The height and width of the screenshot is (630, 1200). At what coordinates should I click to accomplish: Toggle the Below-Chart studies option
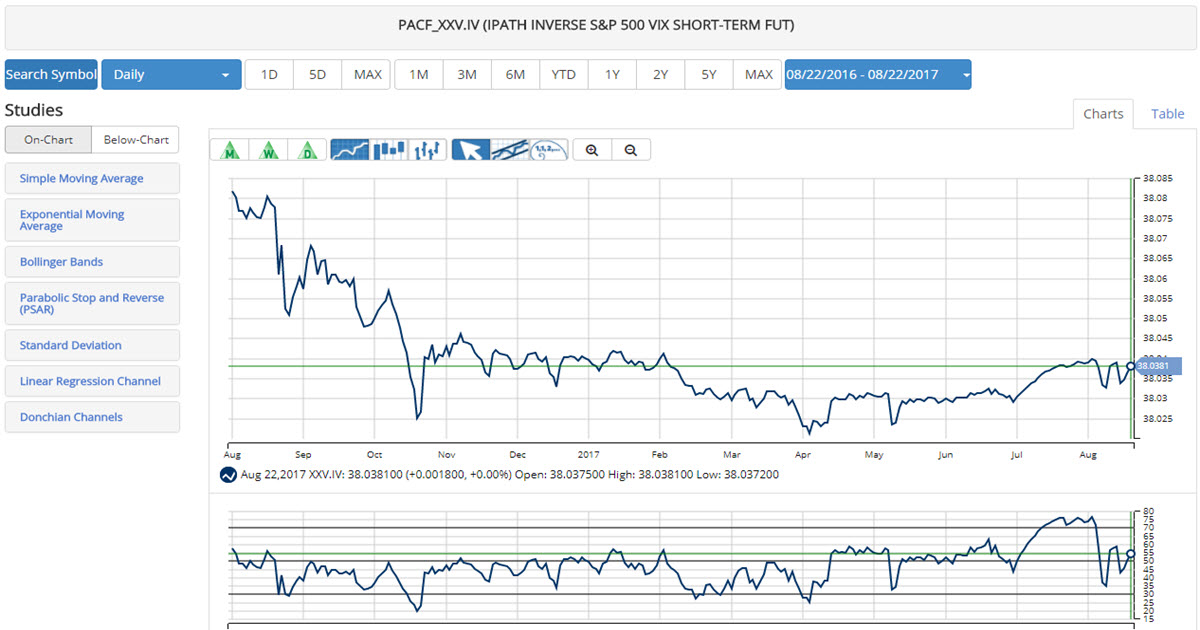coord(135,140)
